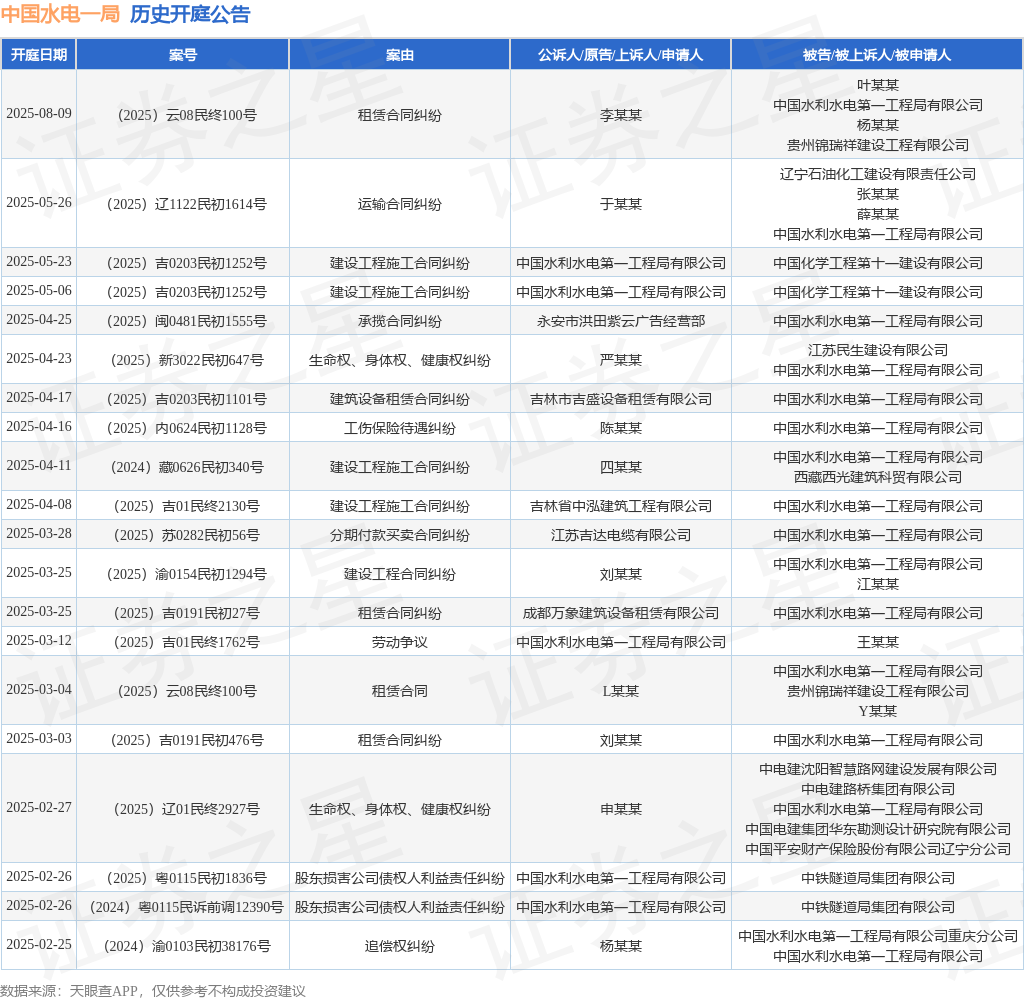Click the 追偿权纠纷 cause cell
Screen dimensions: 1024x1000
pos(400,947)
